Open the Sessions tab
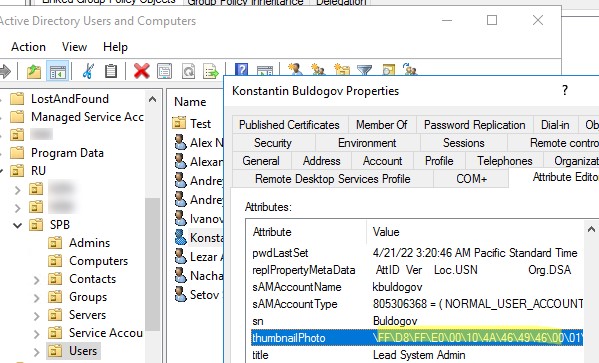 point(463,143)
